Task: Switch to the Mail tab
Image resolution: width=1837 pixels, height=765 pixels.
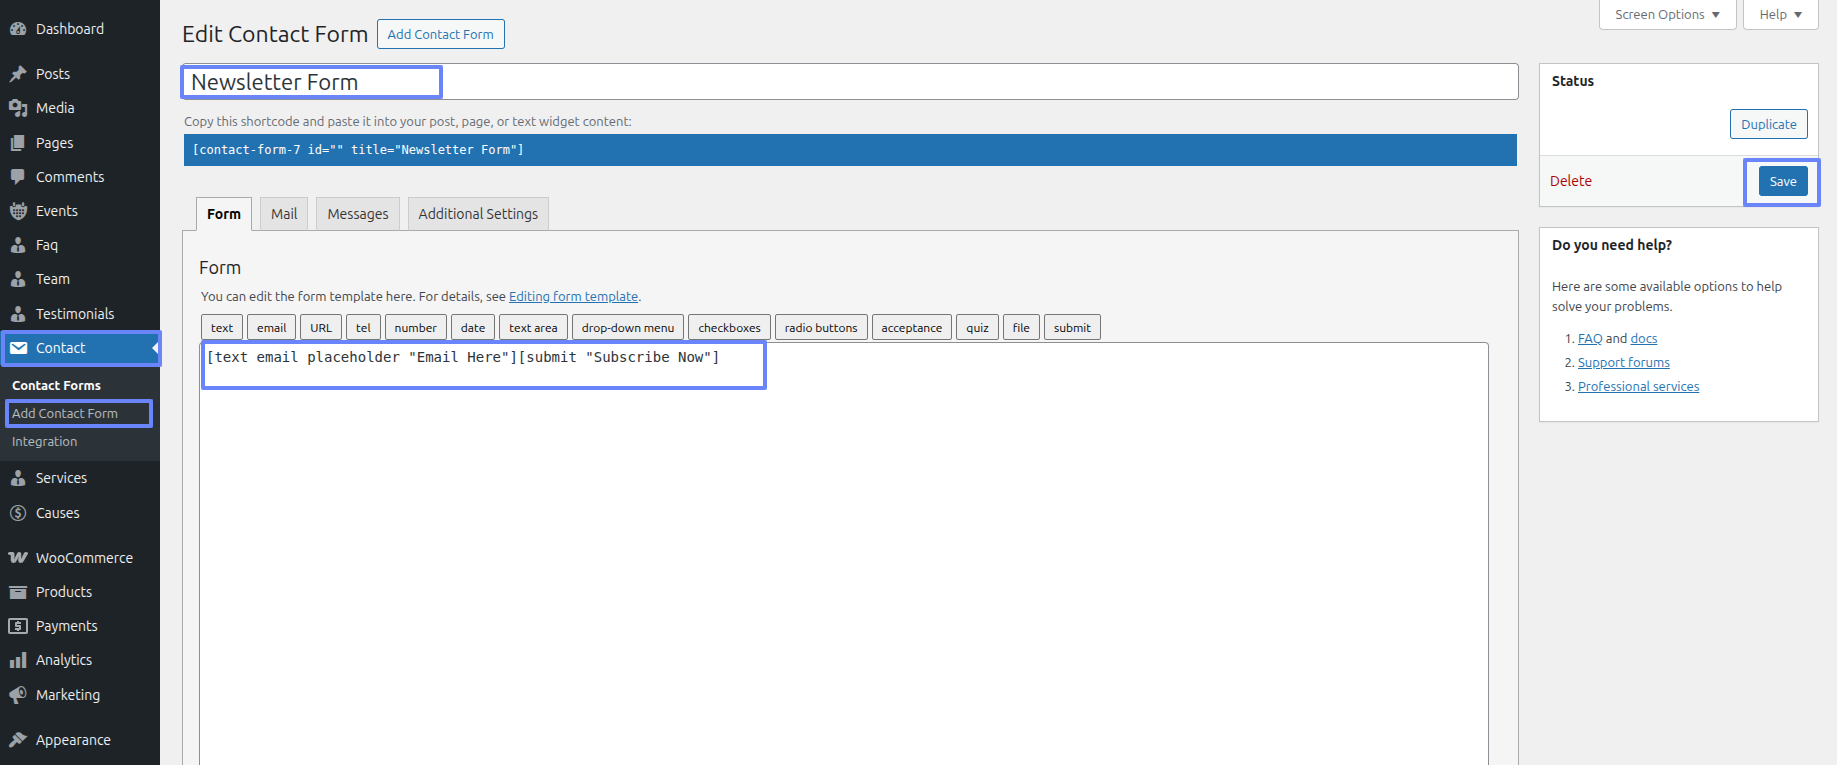Action: (284, 214)
